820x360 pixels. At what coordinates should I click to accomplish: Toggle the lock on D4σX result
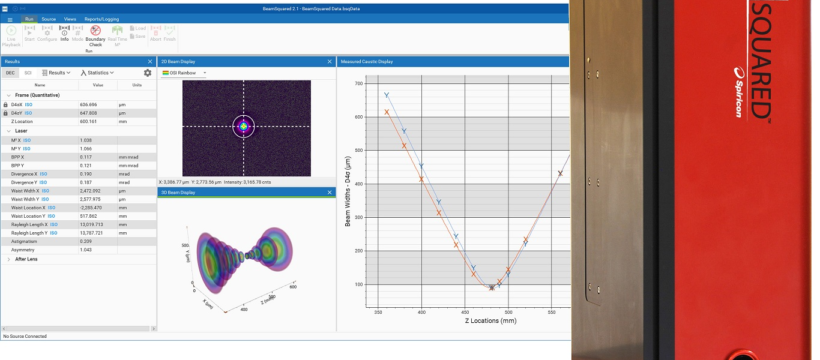pyautogui.click(x=6, y=105)
